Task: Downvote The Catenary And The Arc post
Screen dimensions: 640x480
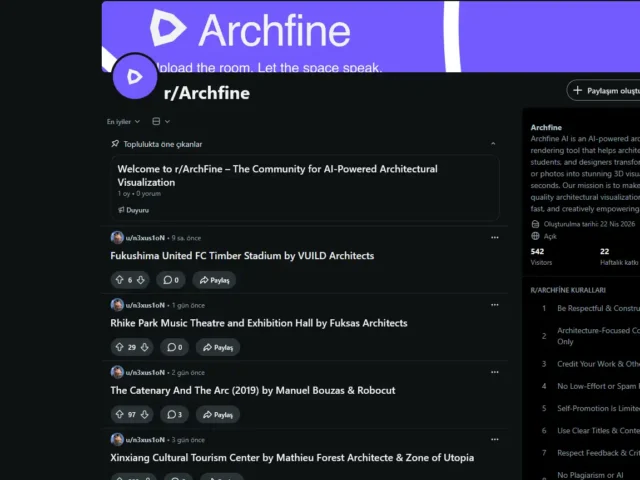Action: click(x=145, y=415)
